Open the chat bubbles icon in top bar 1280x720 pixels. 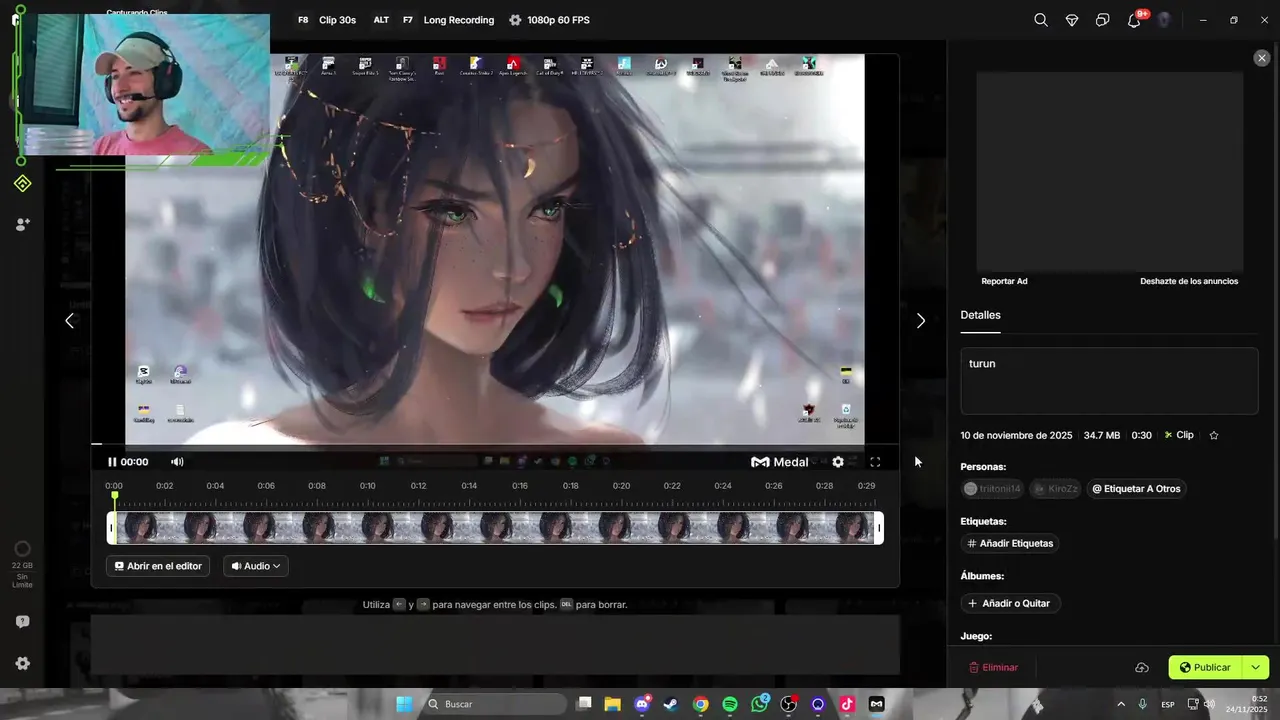(1103, 20)
